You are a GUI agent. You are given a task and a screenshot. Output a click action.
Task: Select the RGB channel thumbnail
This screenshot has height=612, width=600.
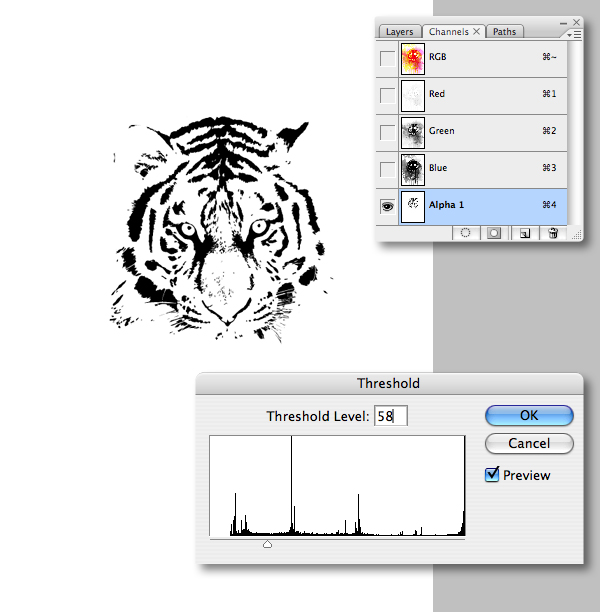tap(413, 59)
